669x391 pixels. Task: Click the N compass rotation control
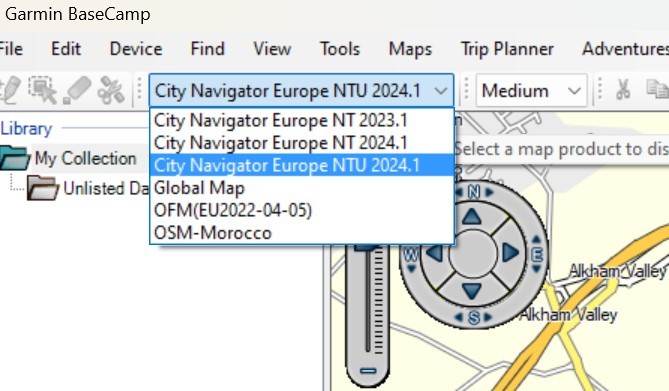(474, 192)
